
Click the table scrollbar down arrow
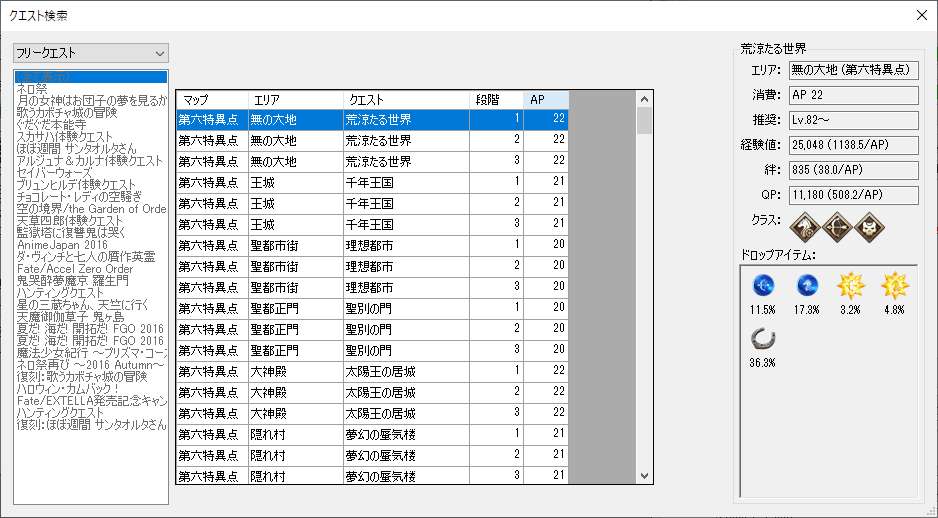[644, 476]
